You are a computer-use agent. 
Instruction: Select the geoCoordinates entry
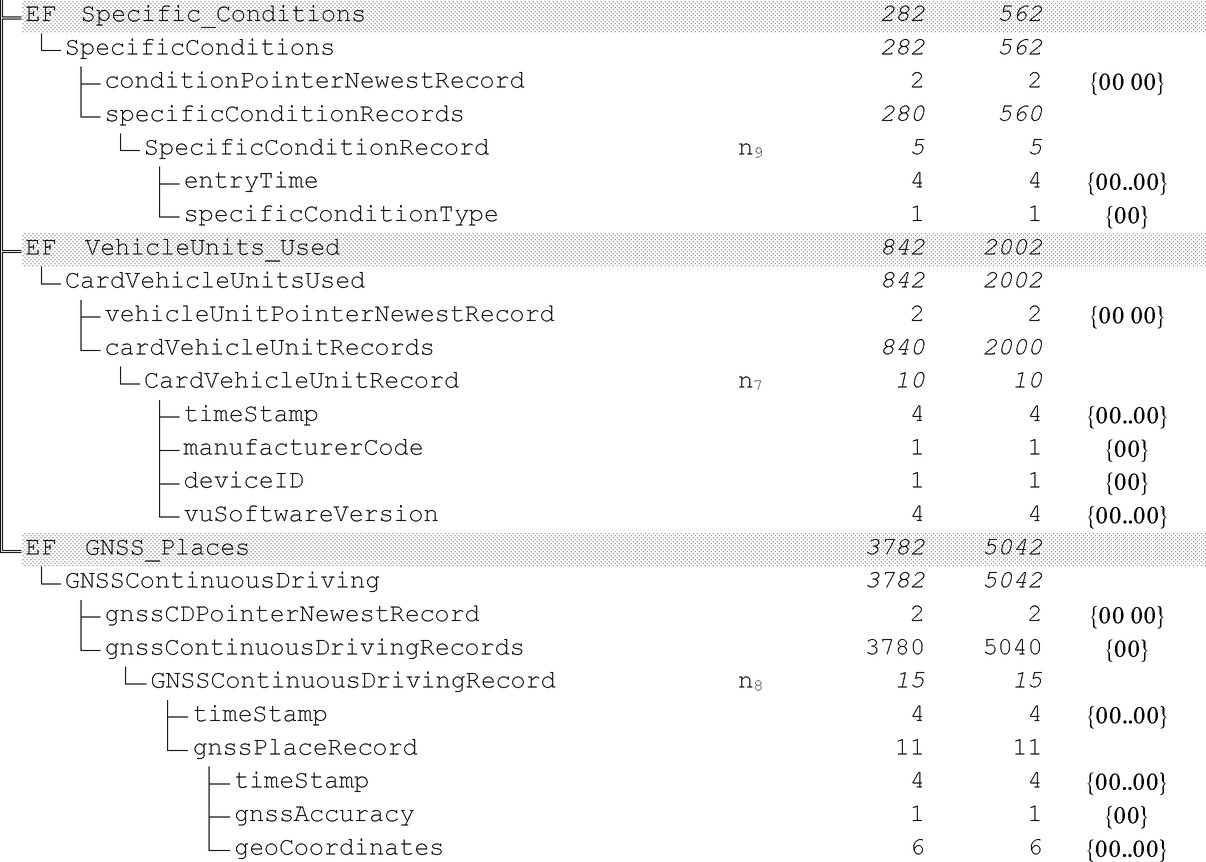pos(338,848)
